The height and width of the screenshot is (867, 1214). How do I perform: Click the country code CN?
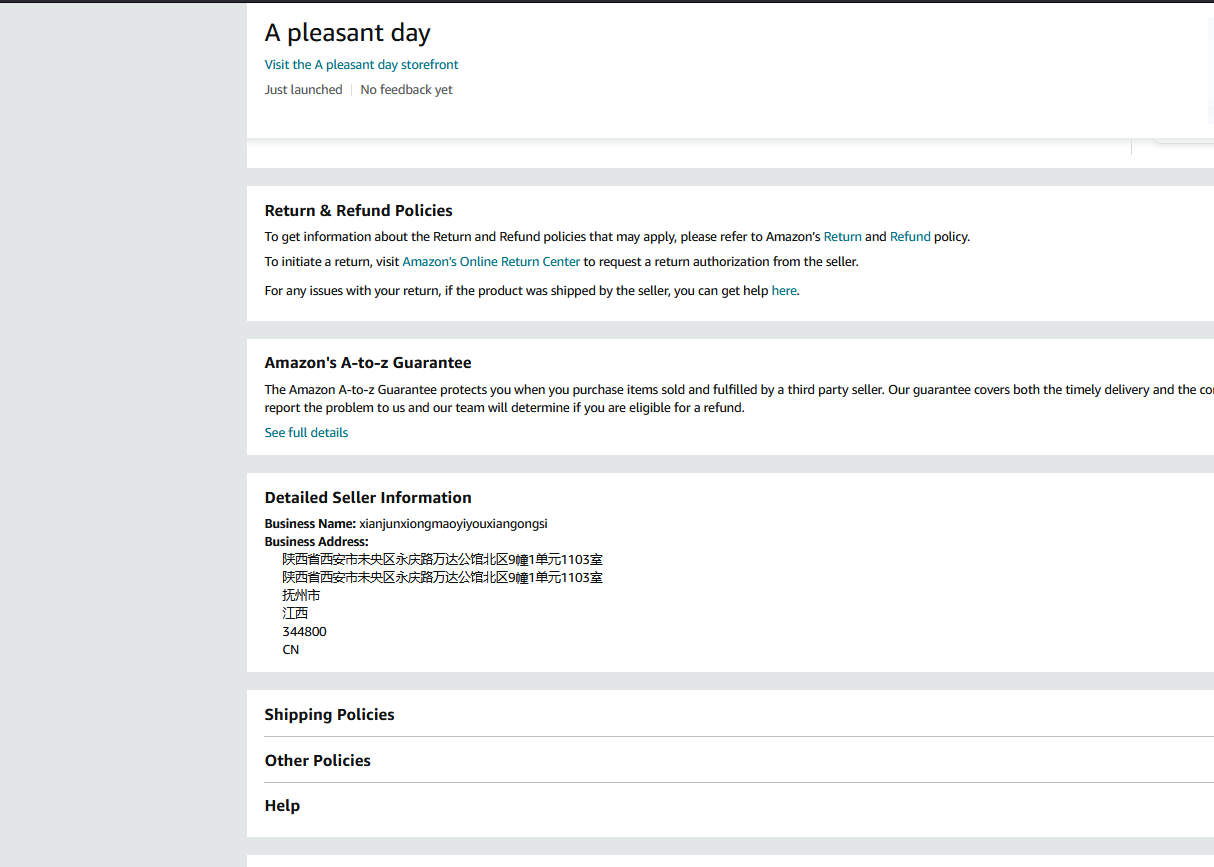[x=290, y=650]
